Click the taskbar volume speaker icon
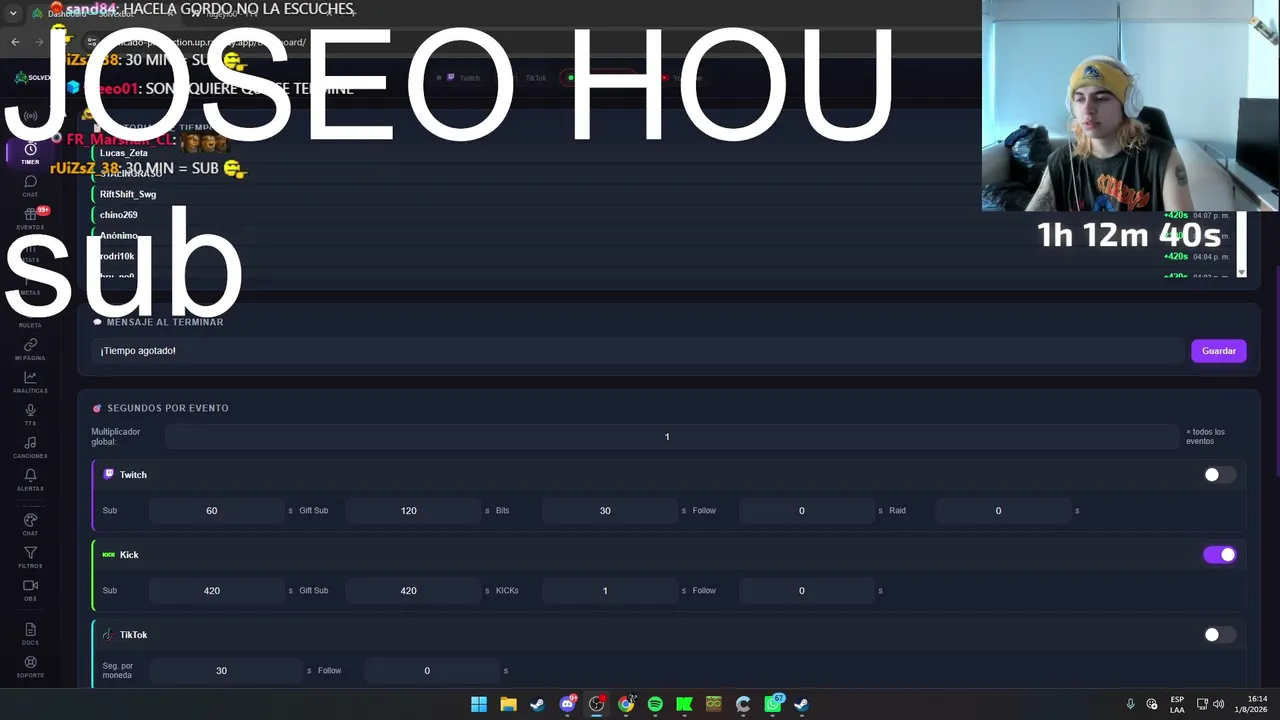The height and width of the screenshot is (720, 1280). tap(1218, 704)
